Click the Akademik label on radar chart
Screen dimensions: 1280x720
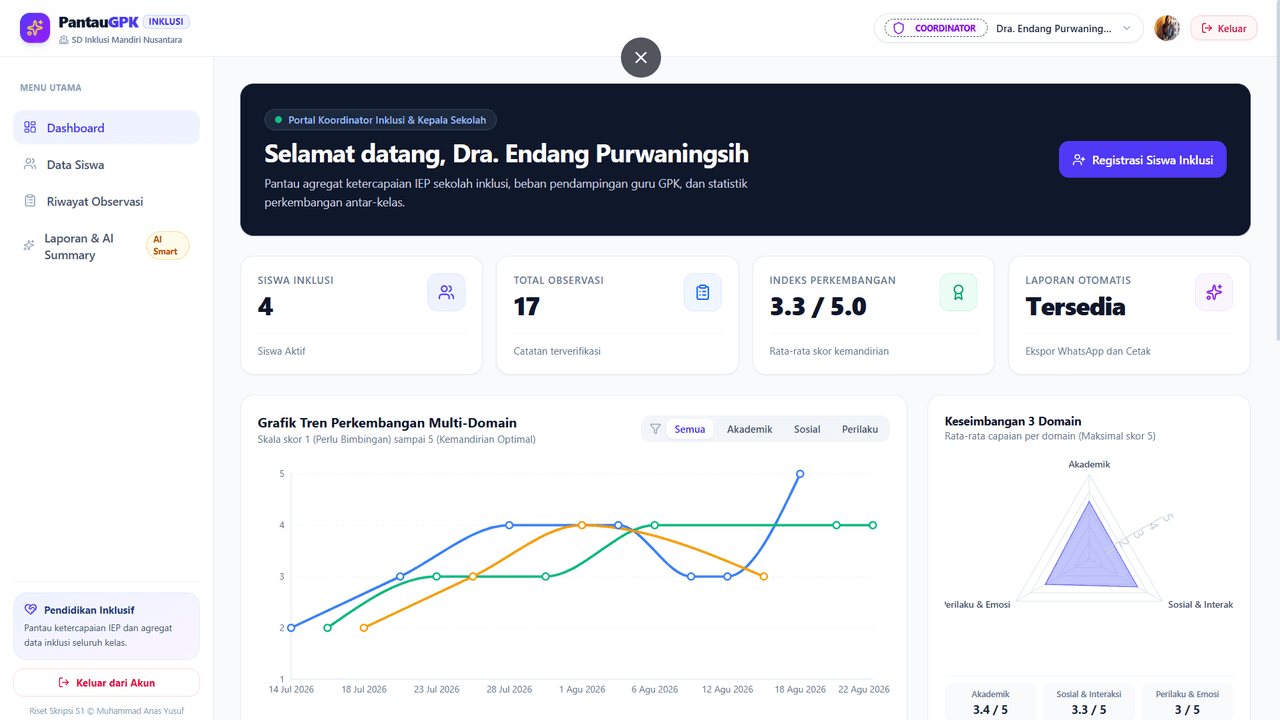pyautogui.click(x=1089, y=464)
